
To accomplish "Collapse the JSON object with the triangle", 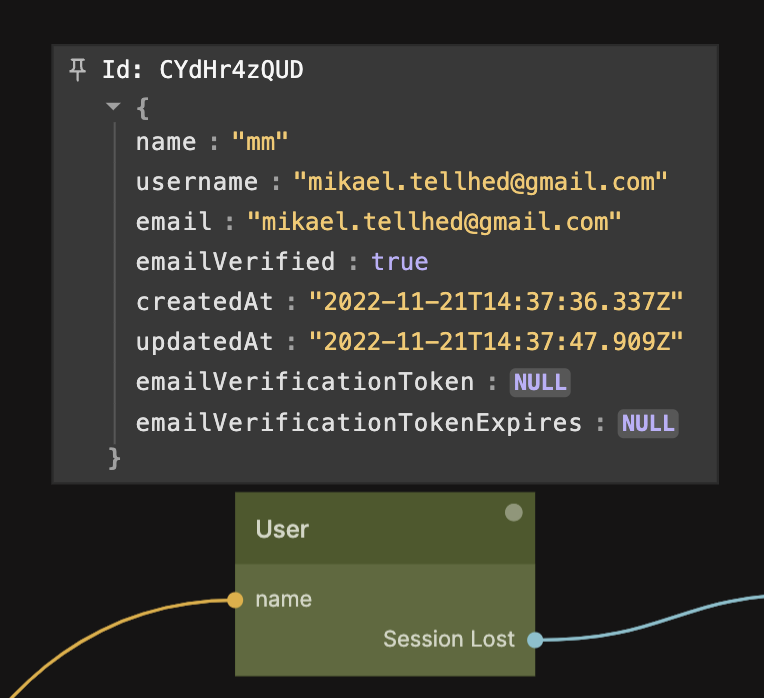I will 113,106.
